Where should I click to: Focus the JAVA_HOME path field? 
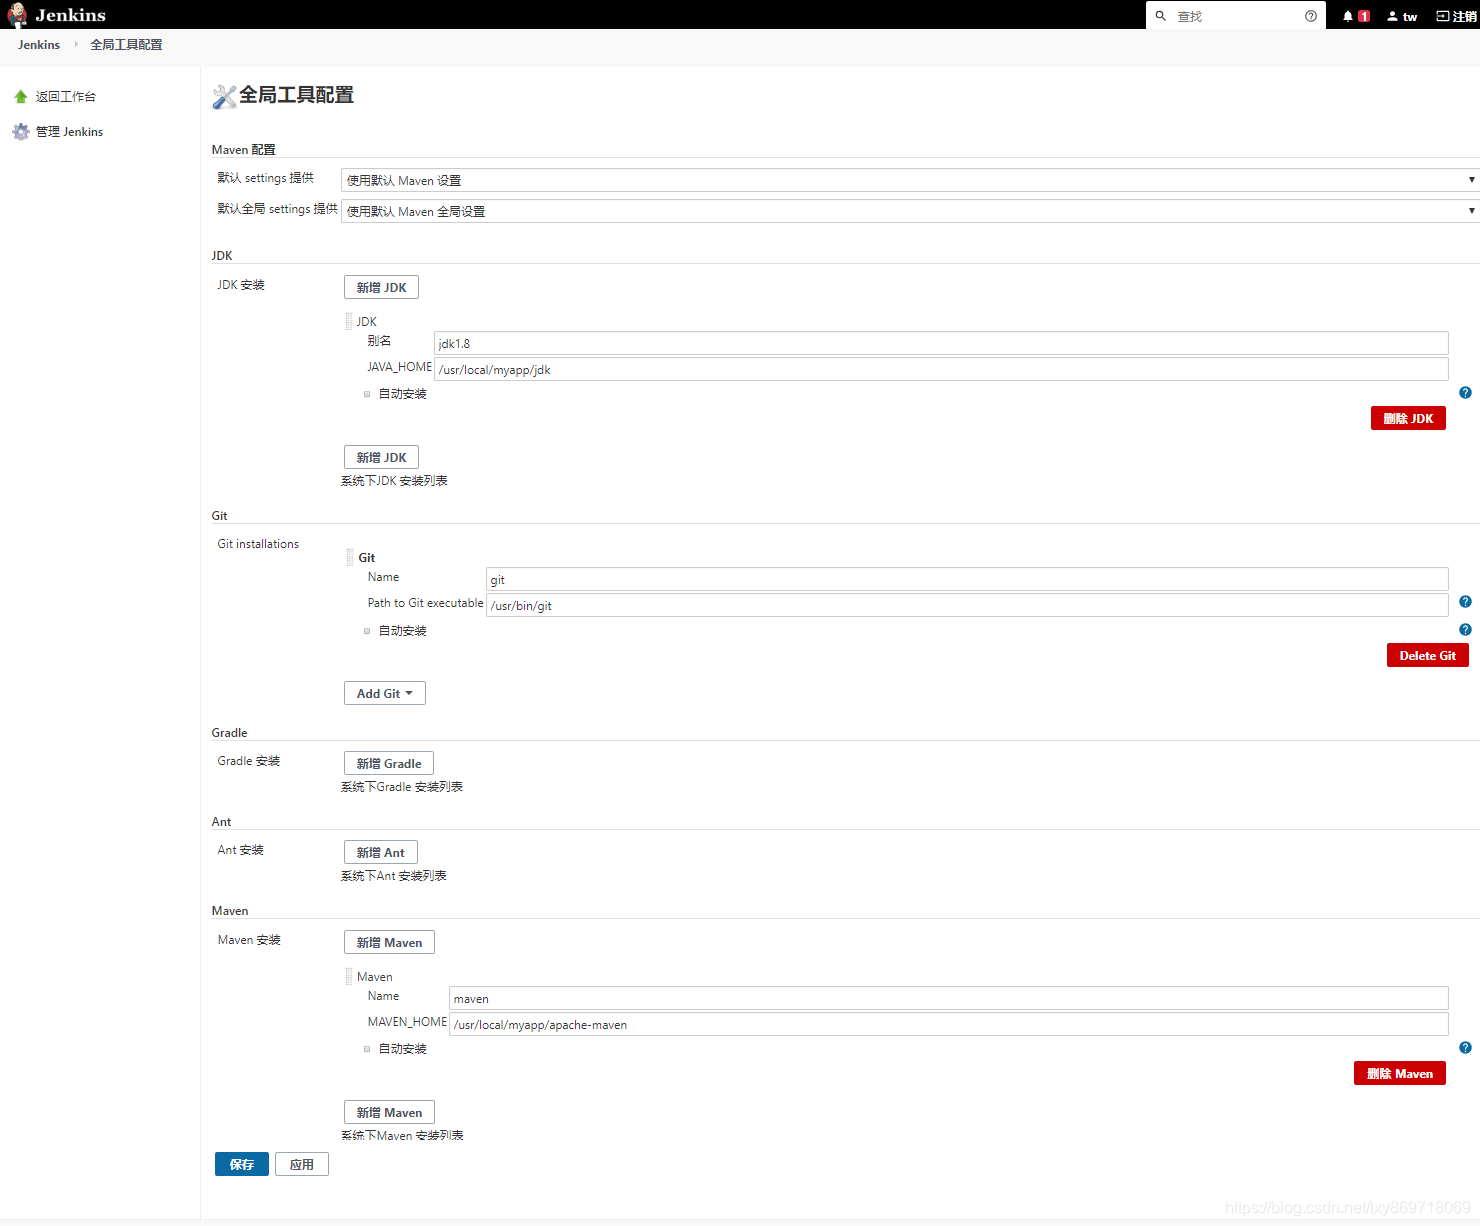tap(941, 369)
